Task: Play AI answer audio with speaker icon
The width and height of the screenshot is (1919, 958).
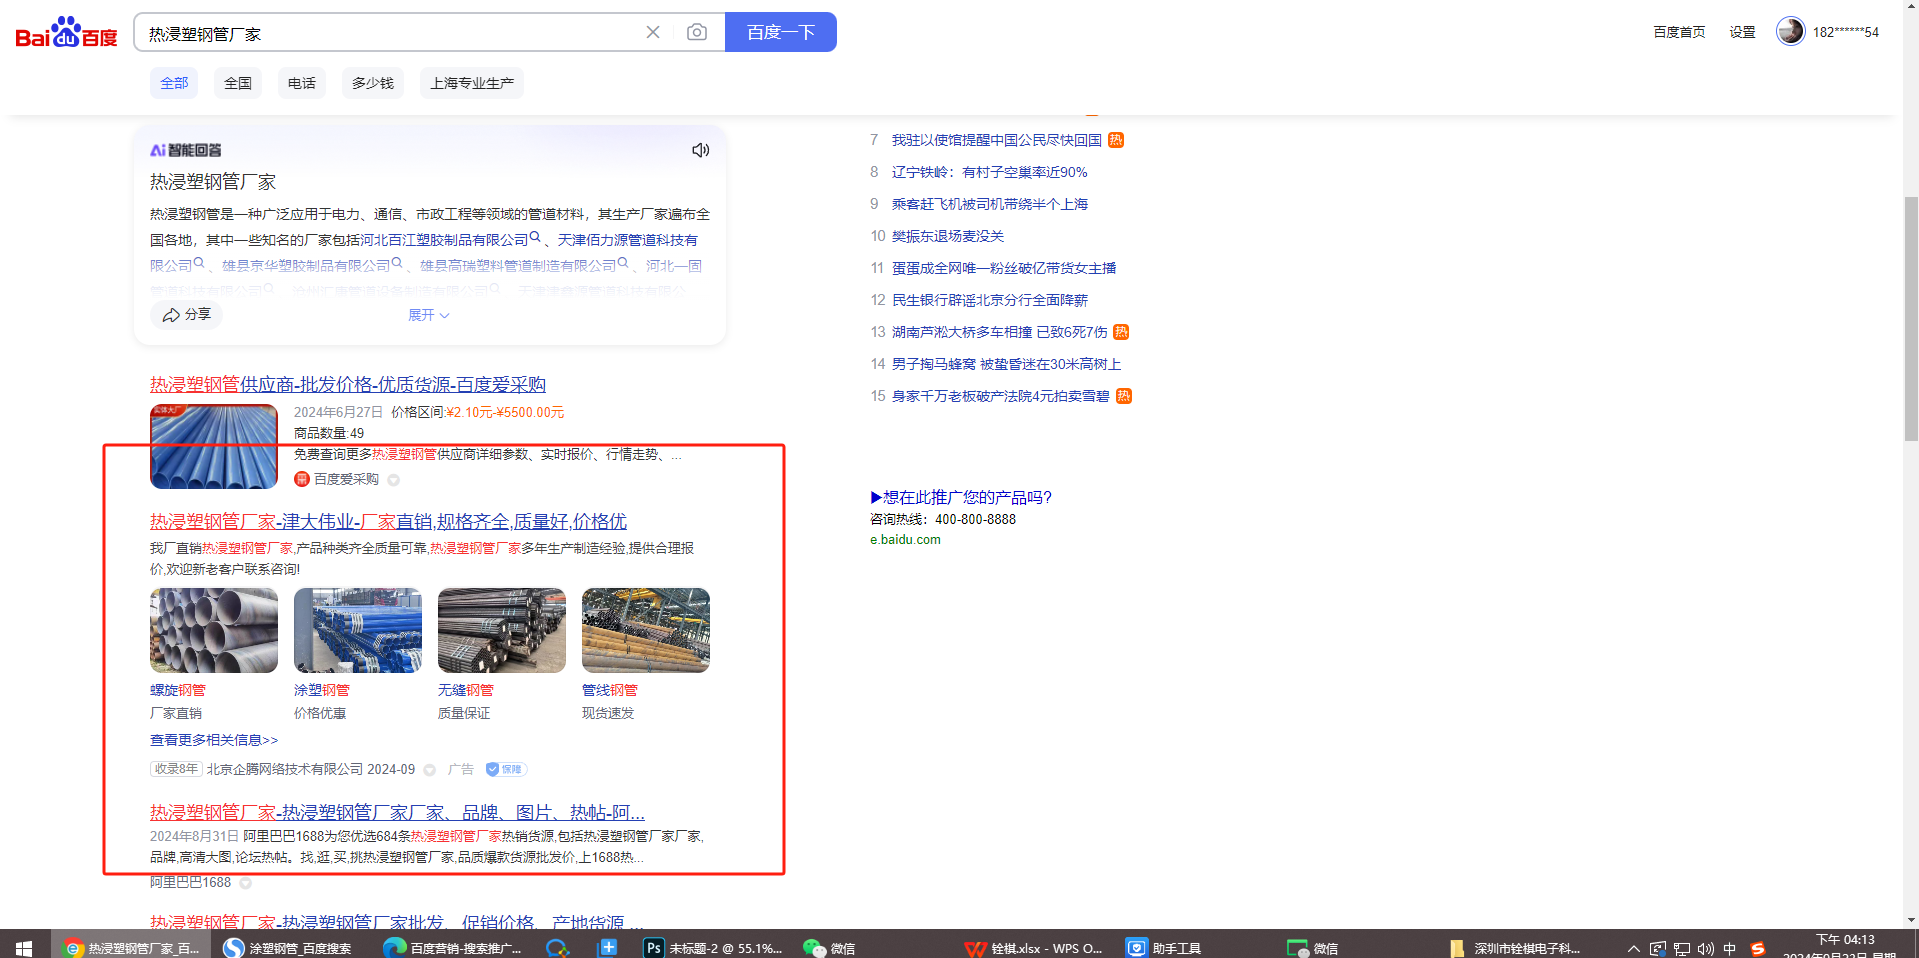Action: pyautogui.click(x=700, y=150)
